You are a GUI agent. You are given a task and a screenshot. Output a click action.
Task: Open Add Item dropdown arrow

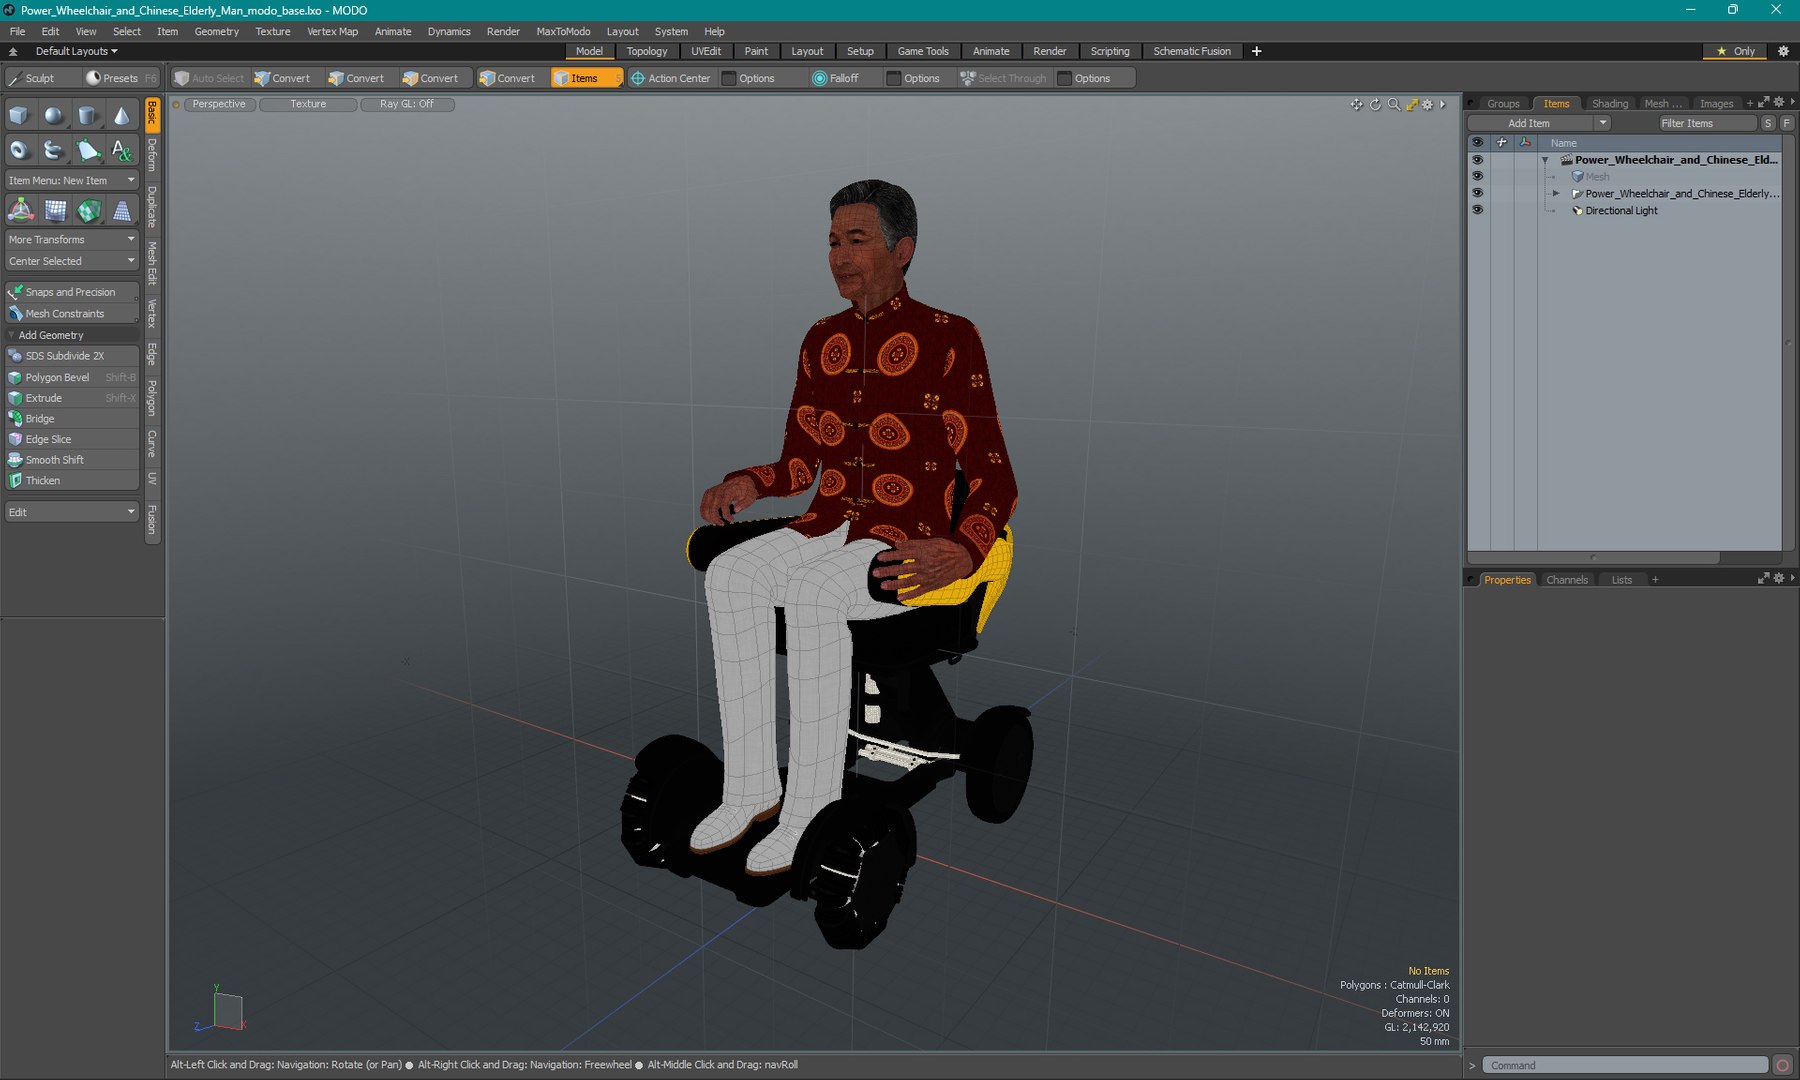click(1603, 123)
